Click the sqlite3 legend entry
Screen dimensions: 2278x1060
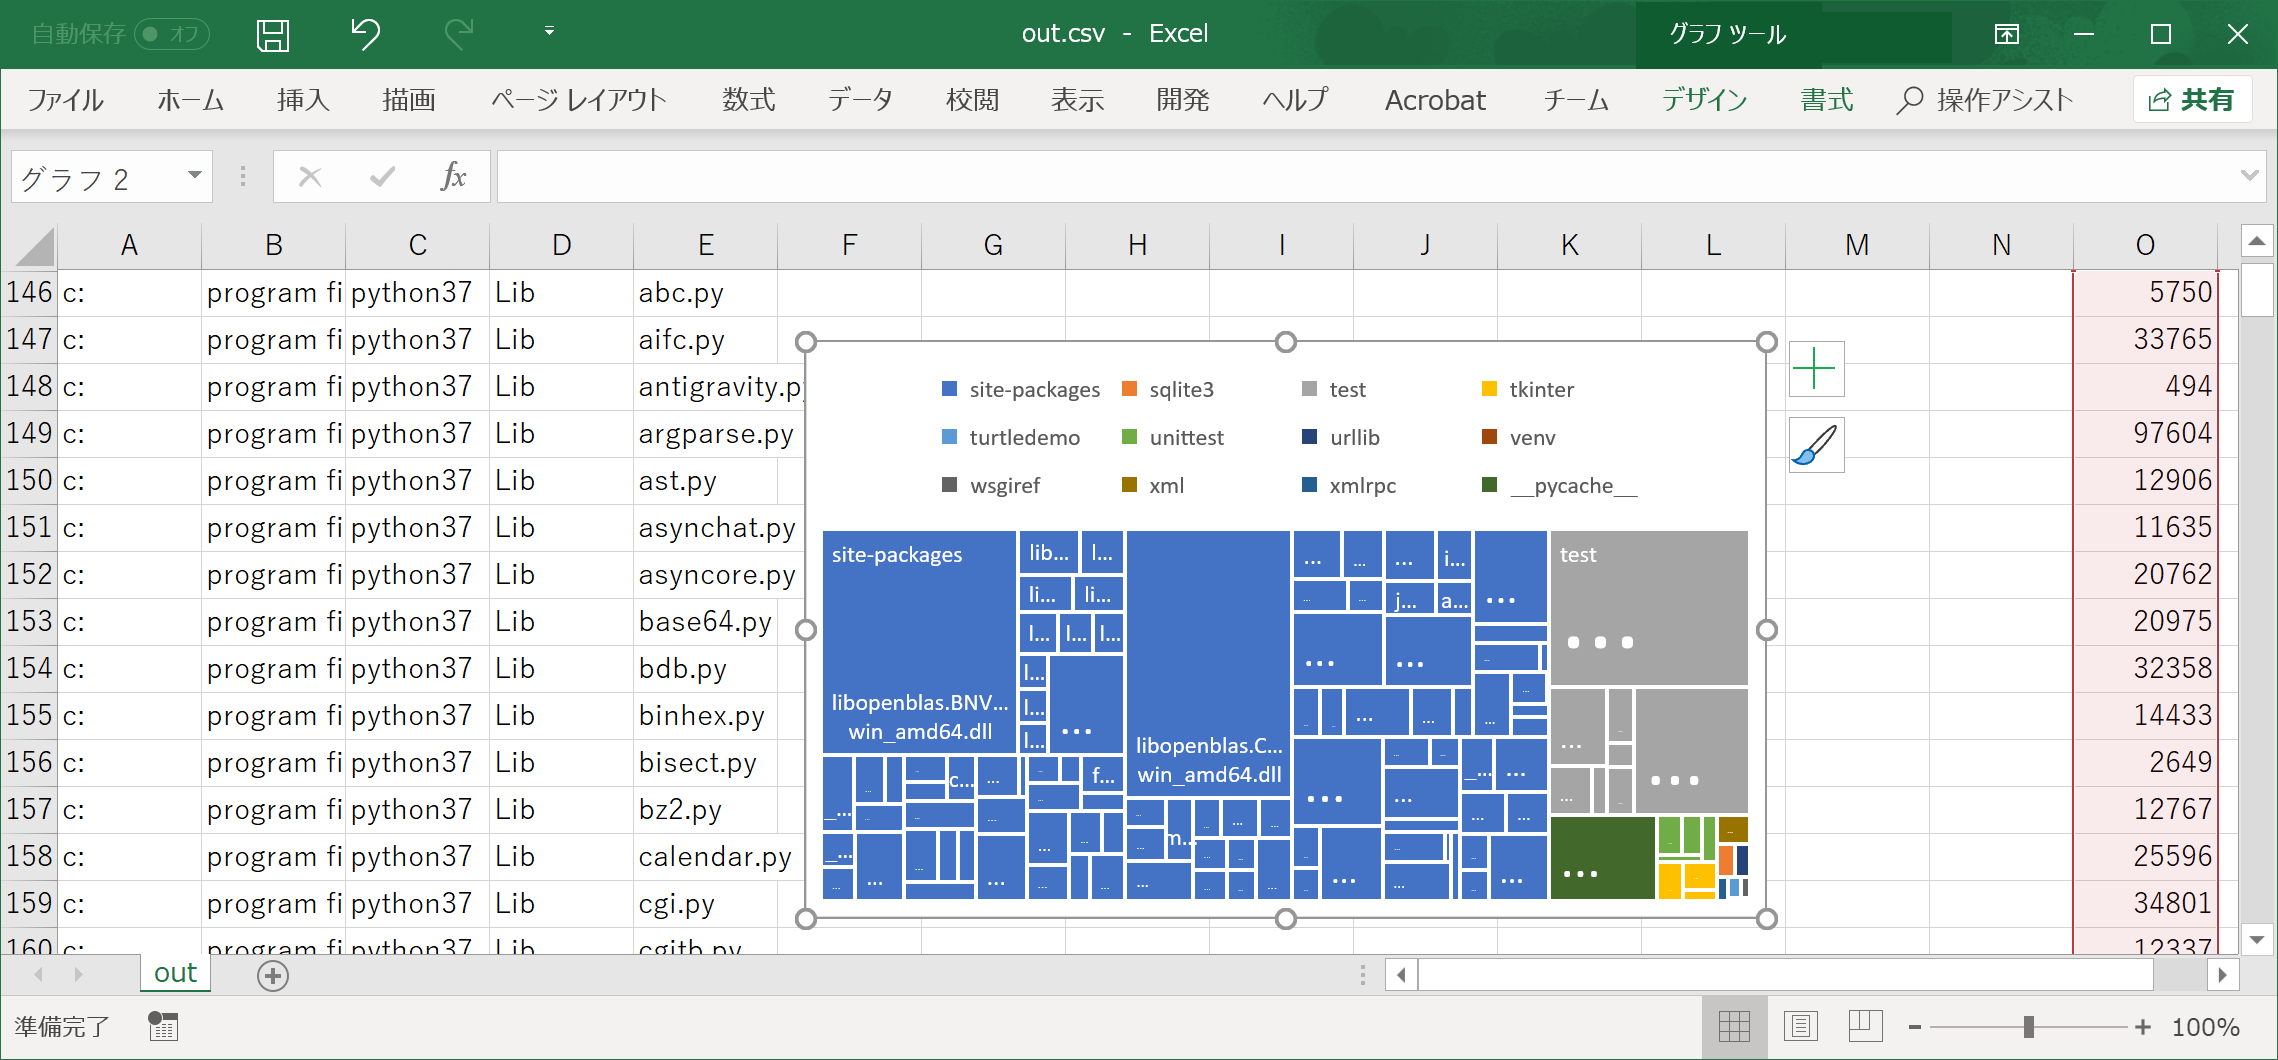point(1168,390)
